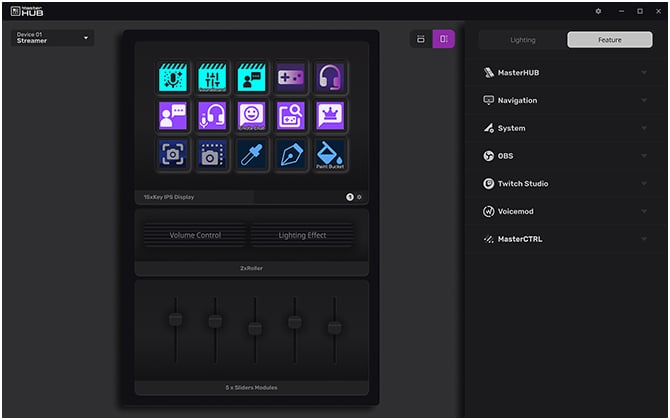Screen dimensions: 670x420
Task: Open settings gear in title bar
Action: [x=598, y=11]
